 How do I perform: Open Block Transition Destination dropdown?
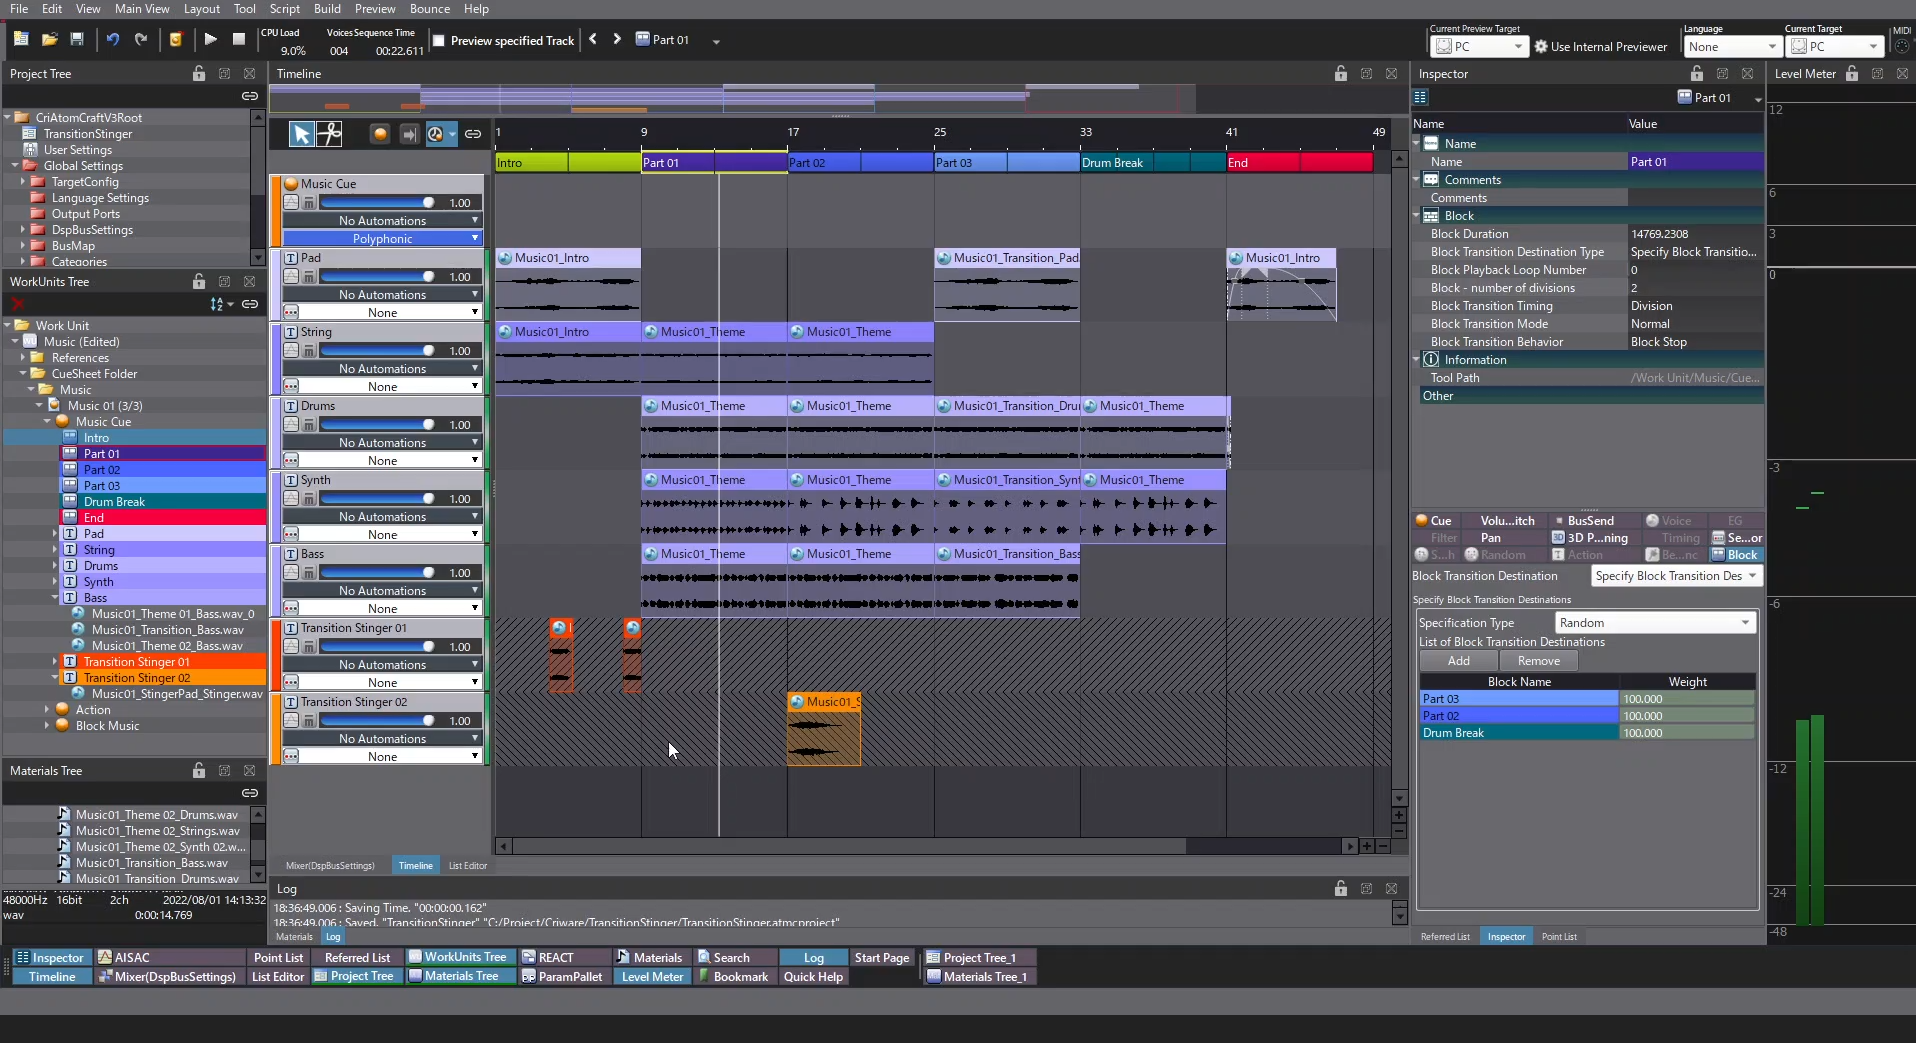[x=1676, y=576]
